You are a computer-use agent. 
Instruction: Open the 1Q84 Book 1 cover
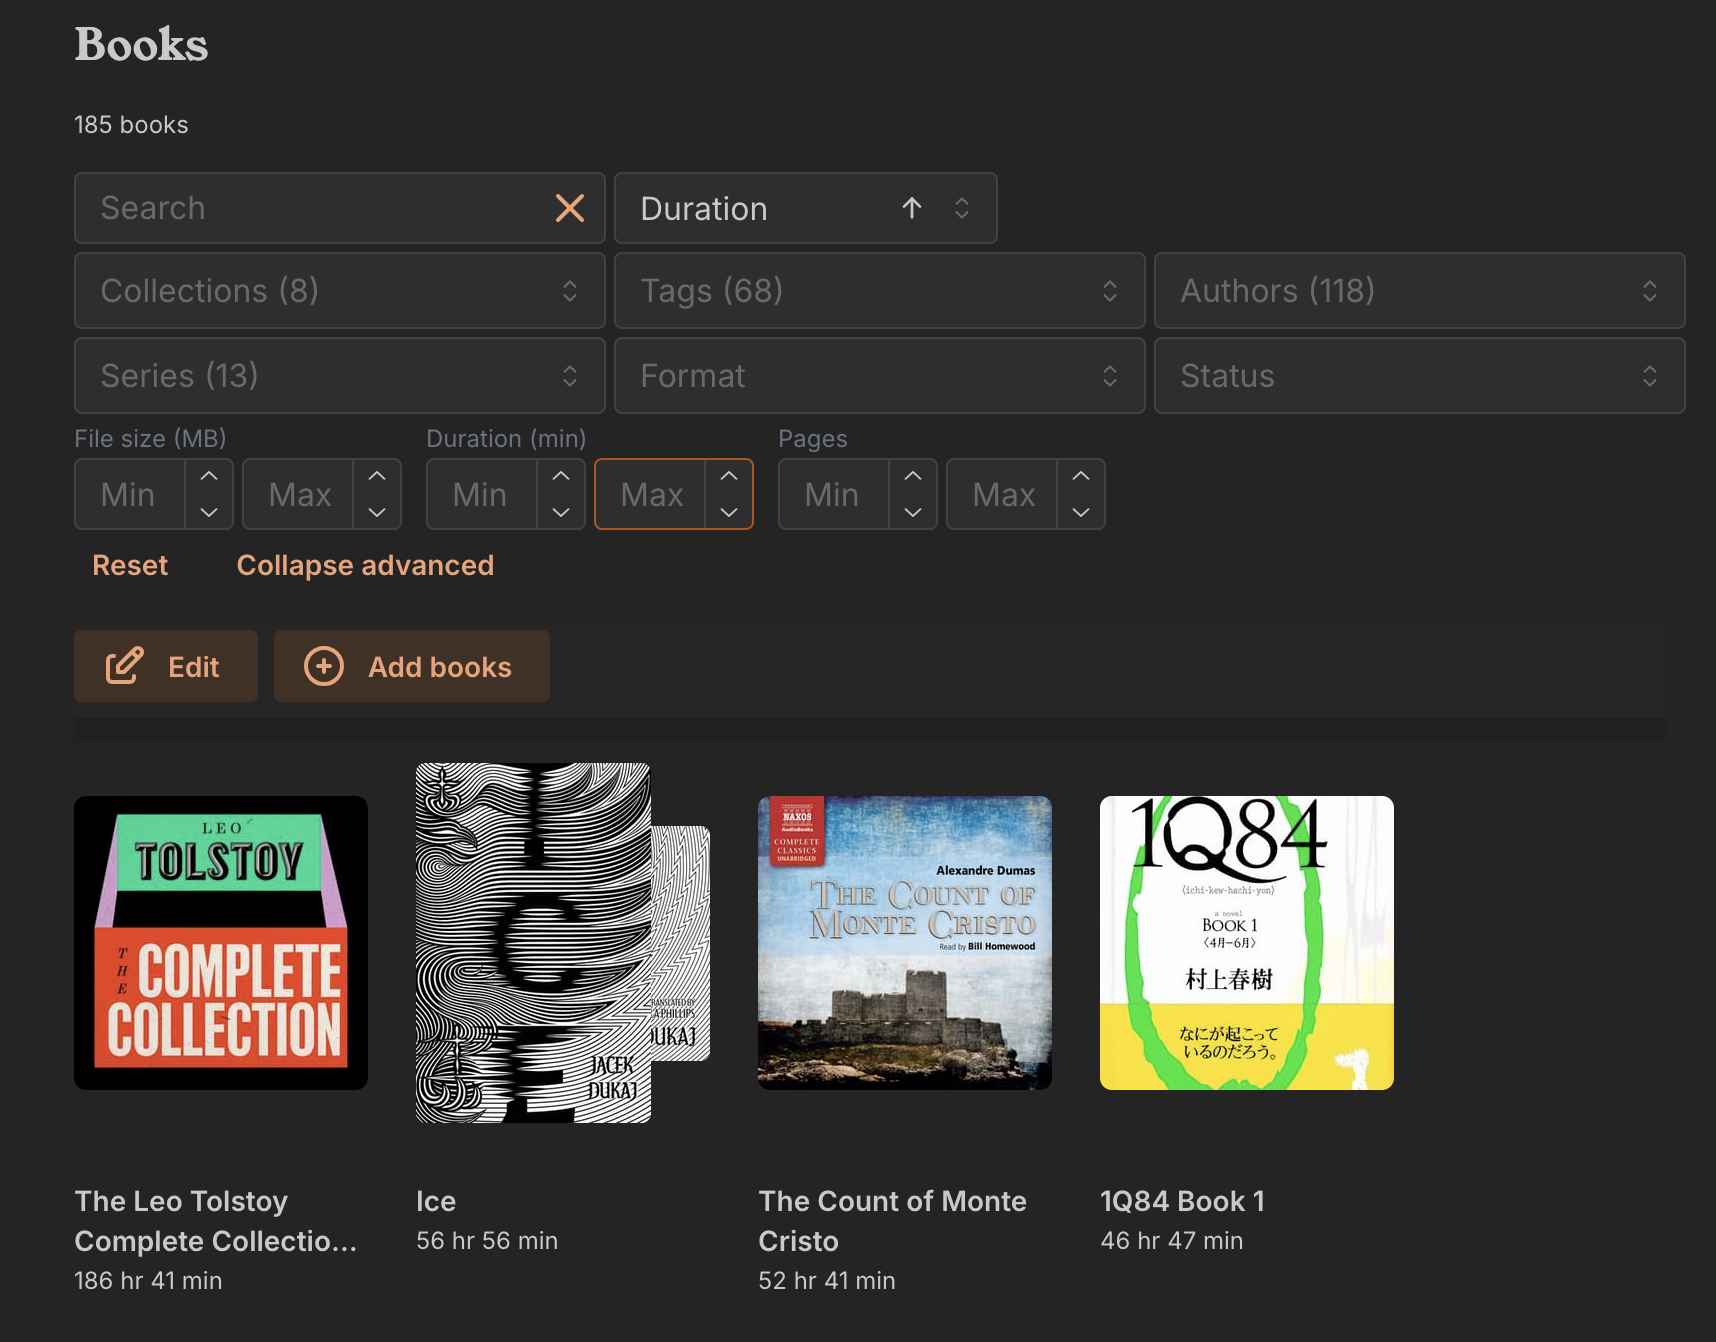coord(1247,943)
